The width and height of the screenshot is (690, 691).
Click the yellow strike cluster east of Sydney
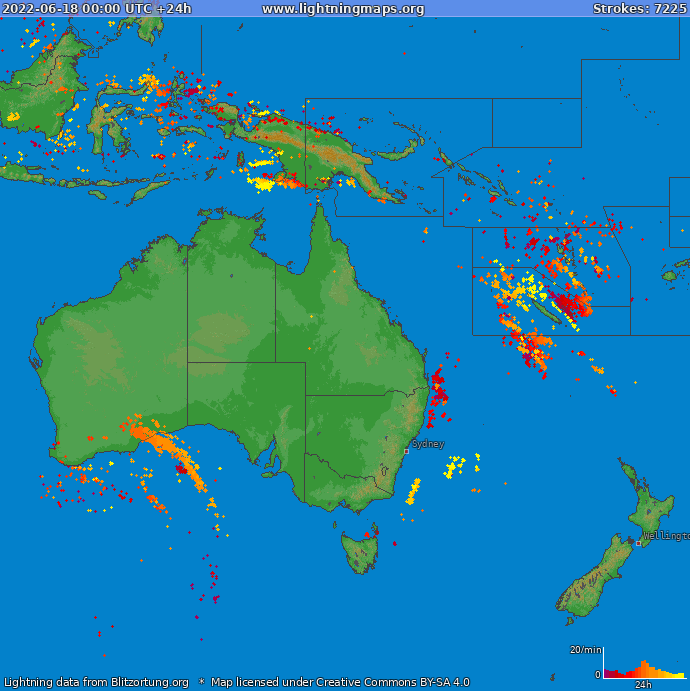point(457,465)
